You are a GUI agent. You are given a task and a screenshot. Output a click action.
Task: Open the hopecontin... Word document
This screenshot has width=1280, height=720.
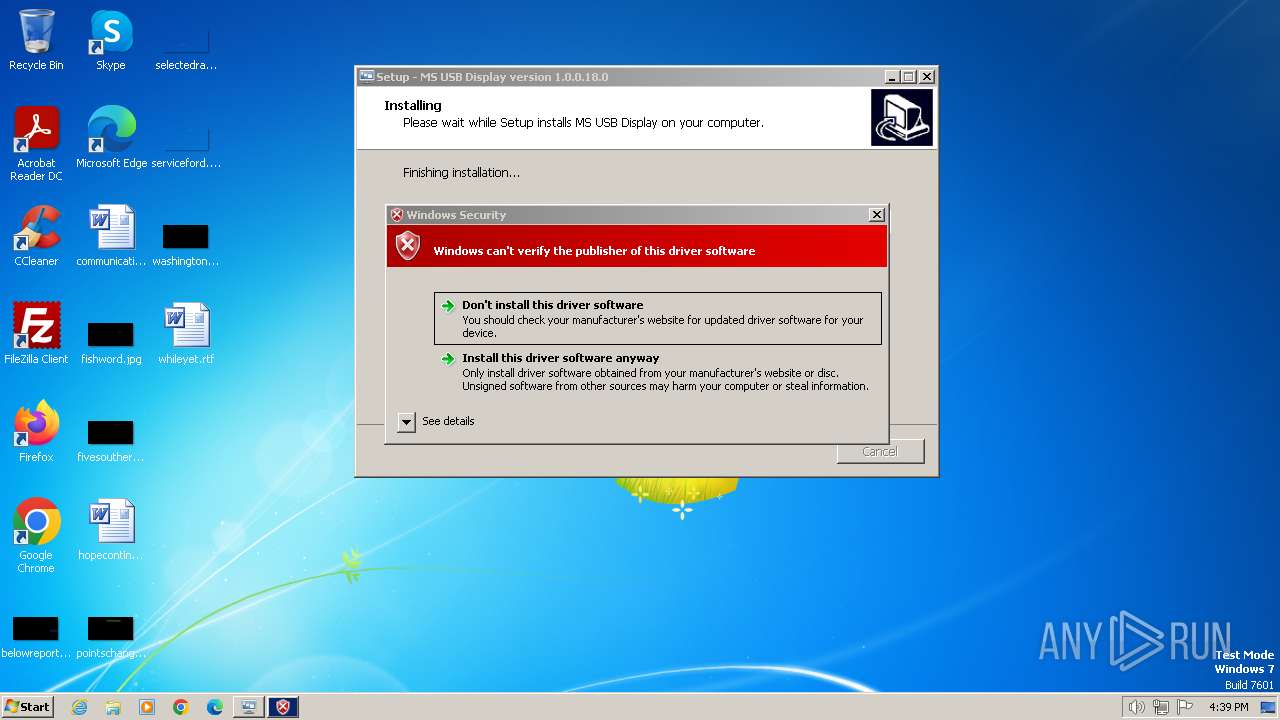pos(111,530)
